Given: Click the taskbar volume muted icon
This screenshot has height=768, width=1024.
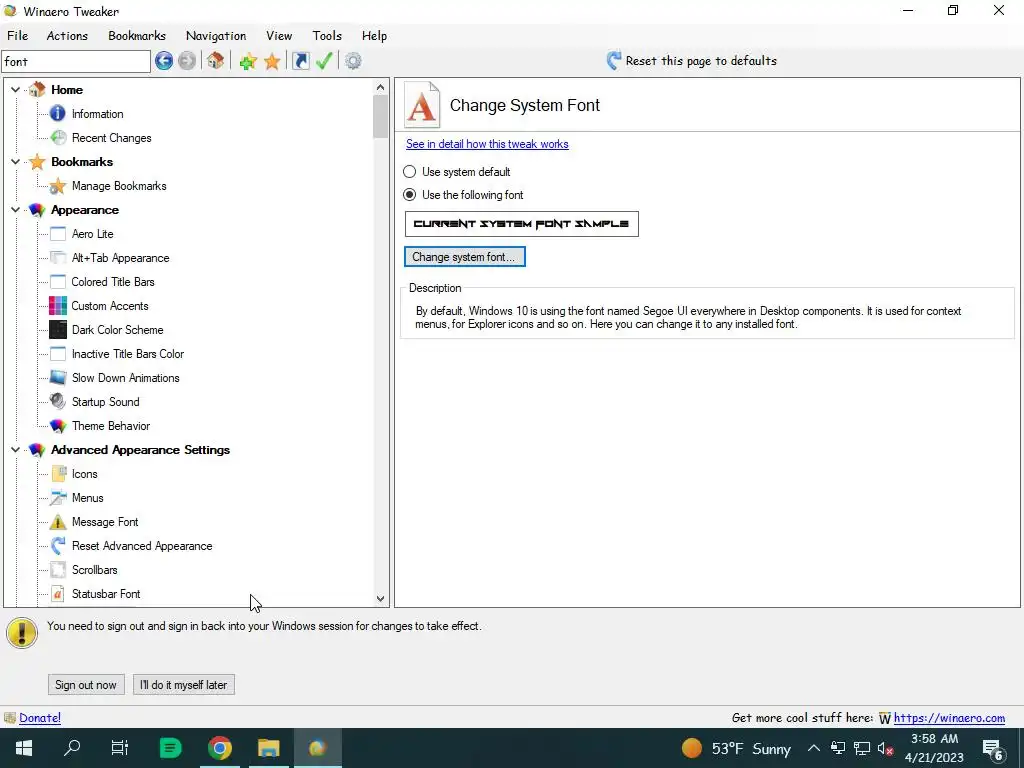Looking at the screenshot, I should pos(886,748).
